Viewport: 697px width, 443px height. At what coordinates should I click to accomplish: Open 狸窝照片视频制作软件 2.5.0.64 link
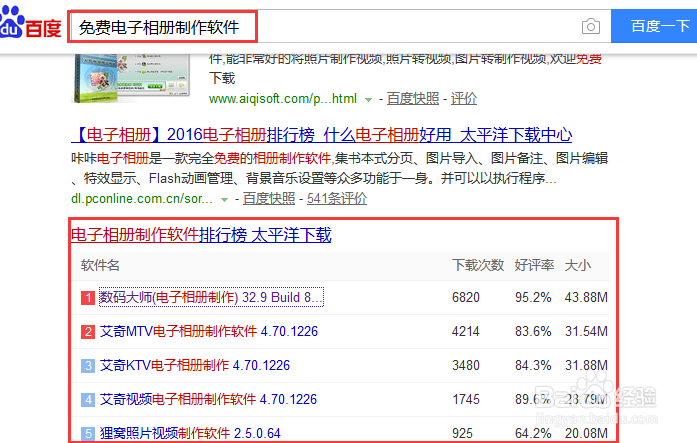(x=190, y=433)
